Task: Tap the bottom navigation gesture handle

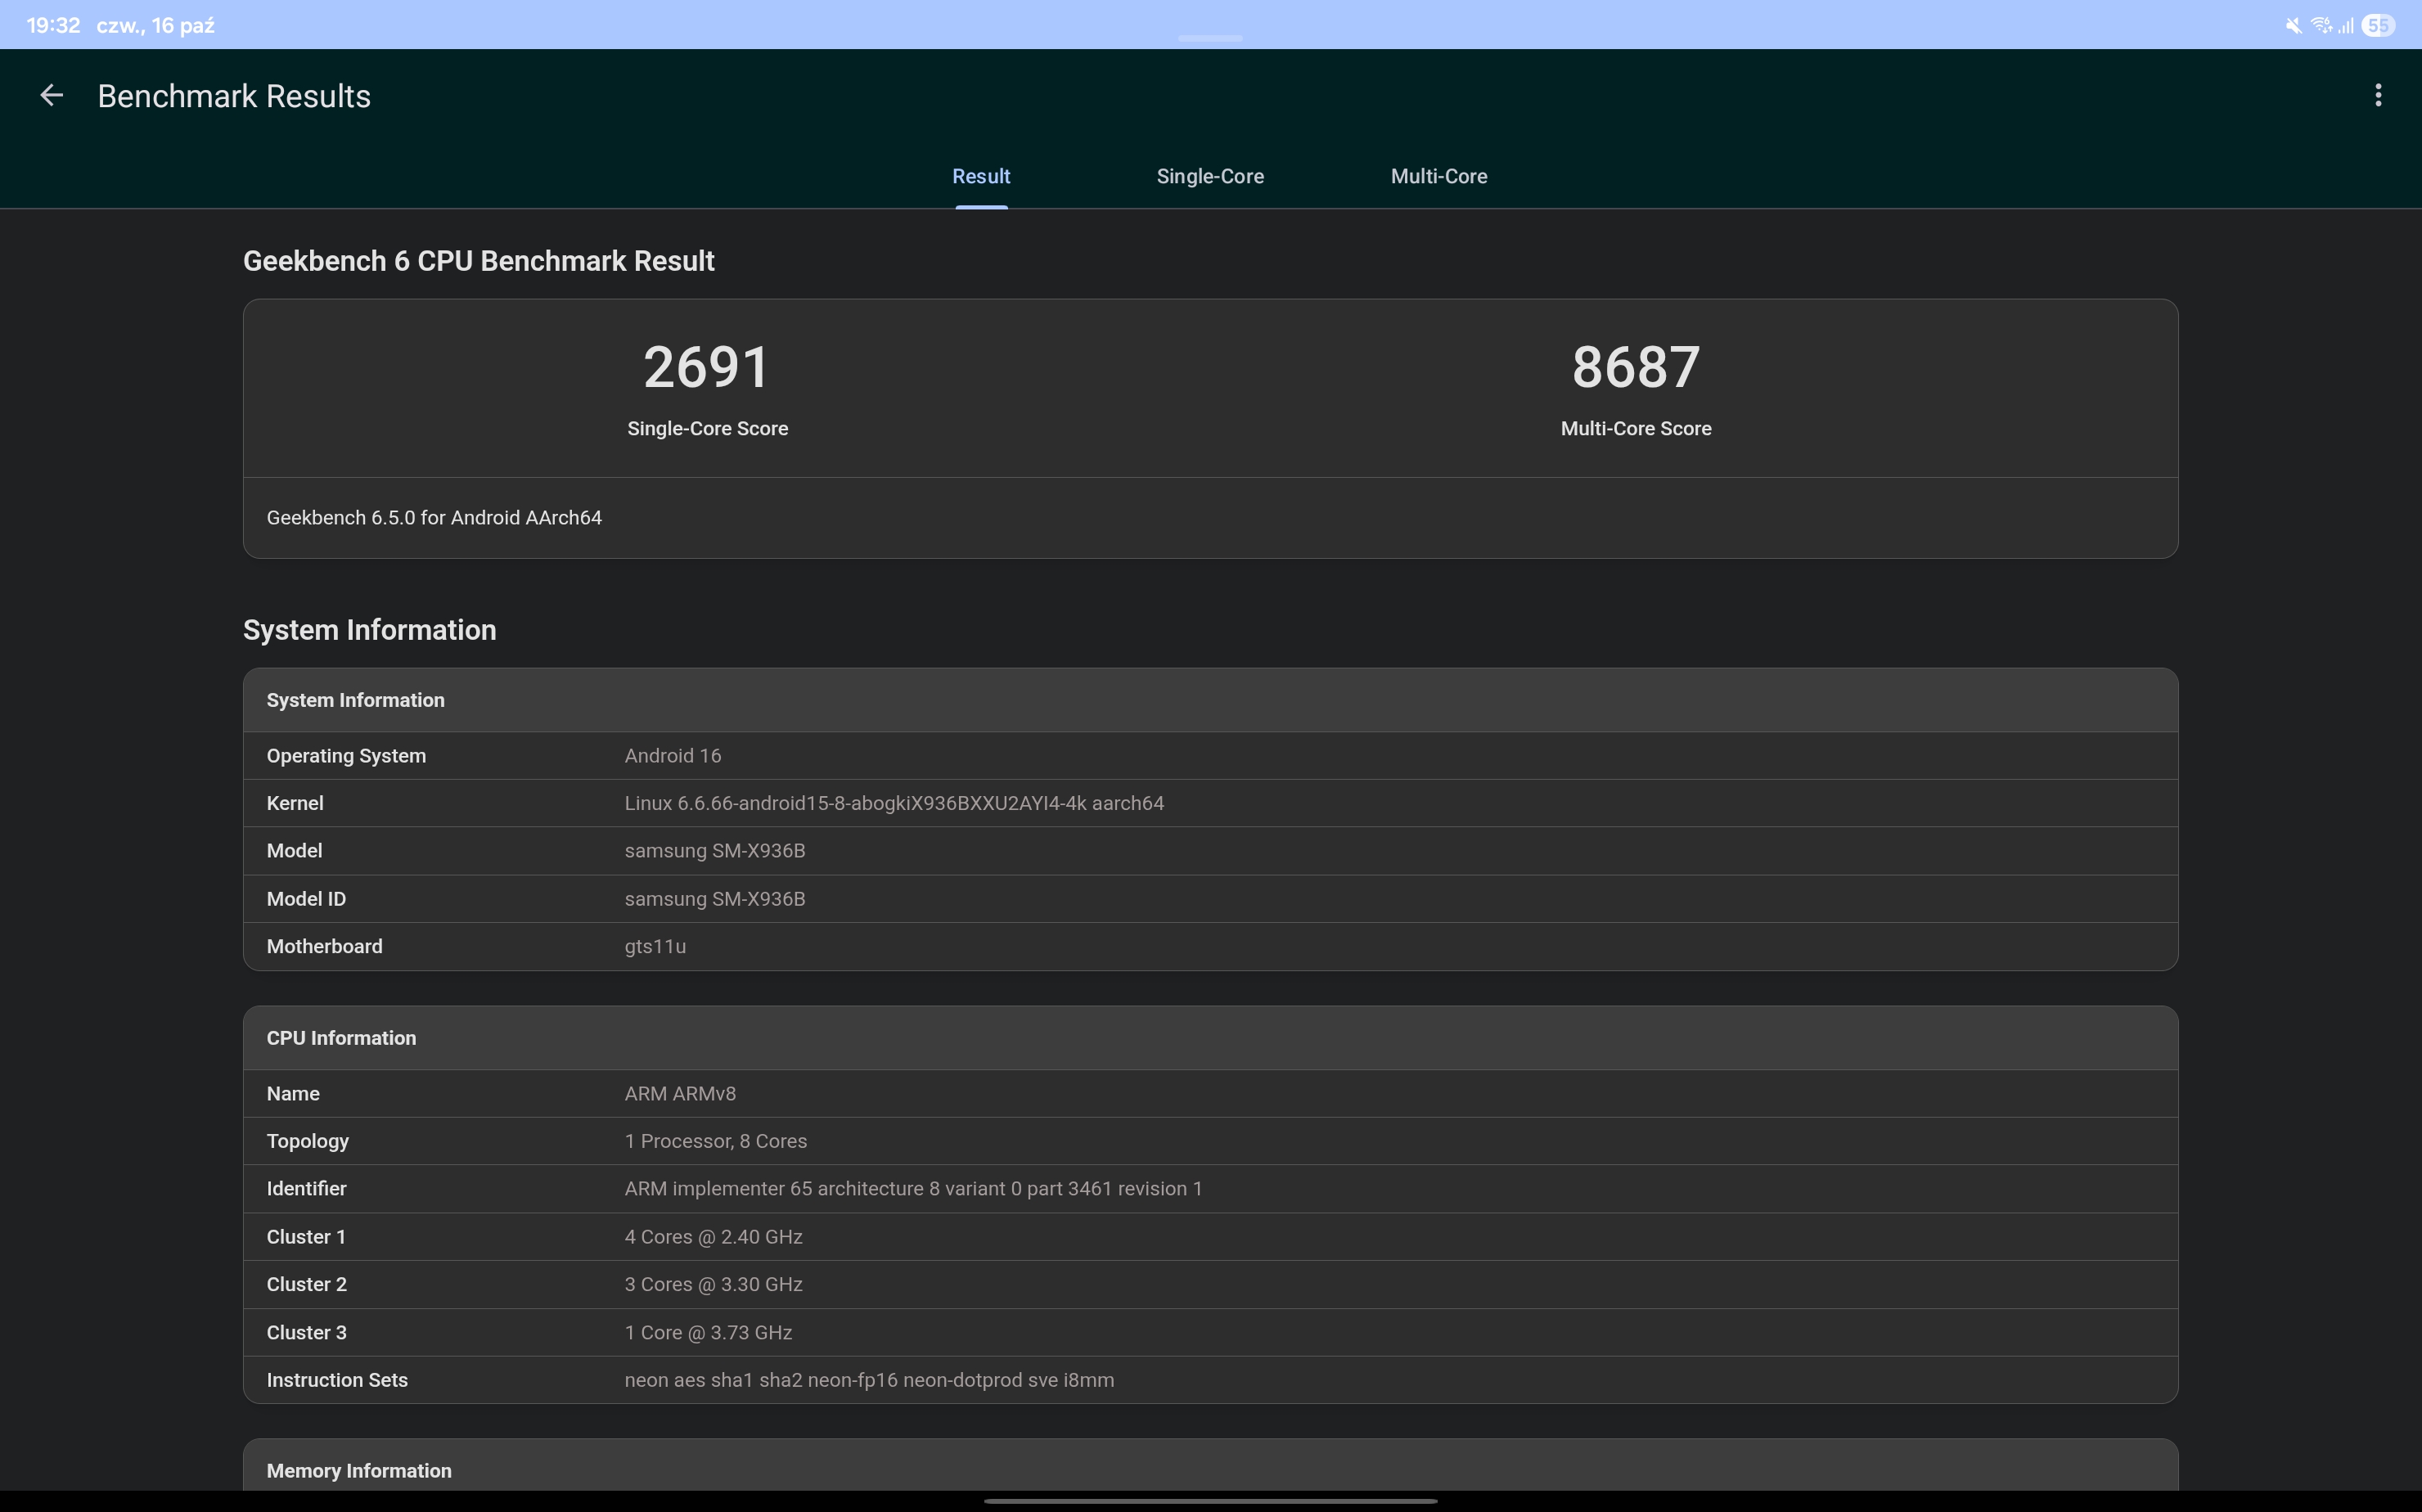Action: (1210, 1500)
